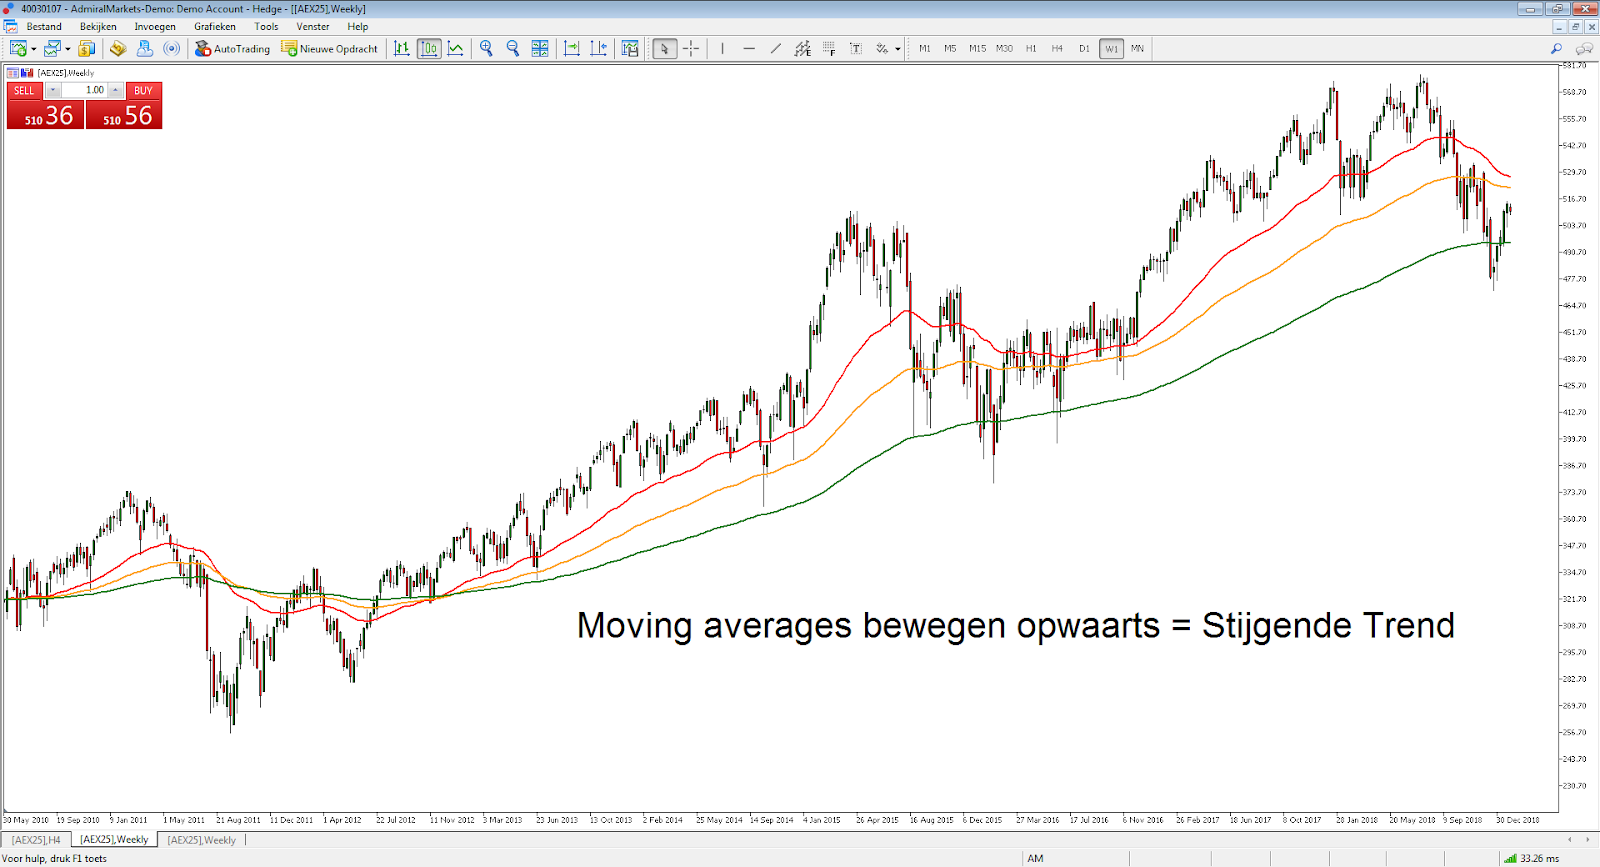Draw a horizontal line
The image size is (1600, 867).
coord(749,48)
